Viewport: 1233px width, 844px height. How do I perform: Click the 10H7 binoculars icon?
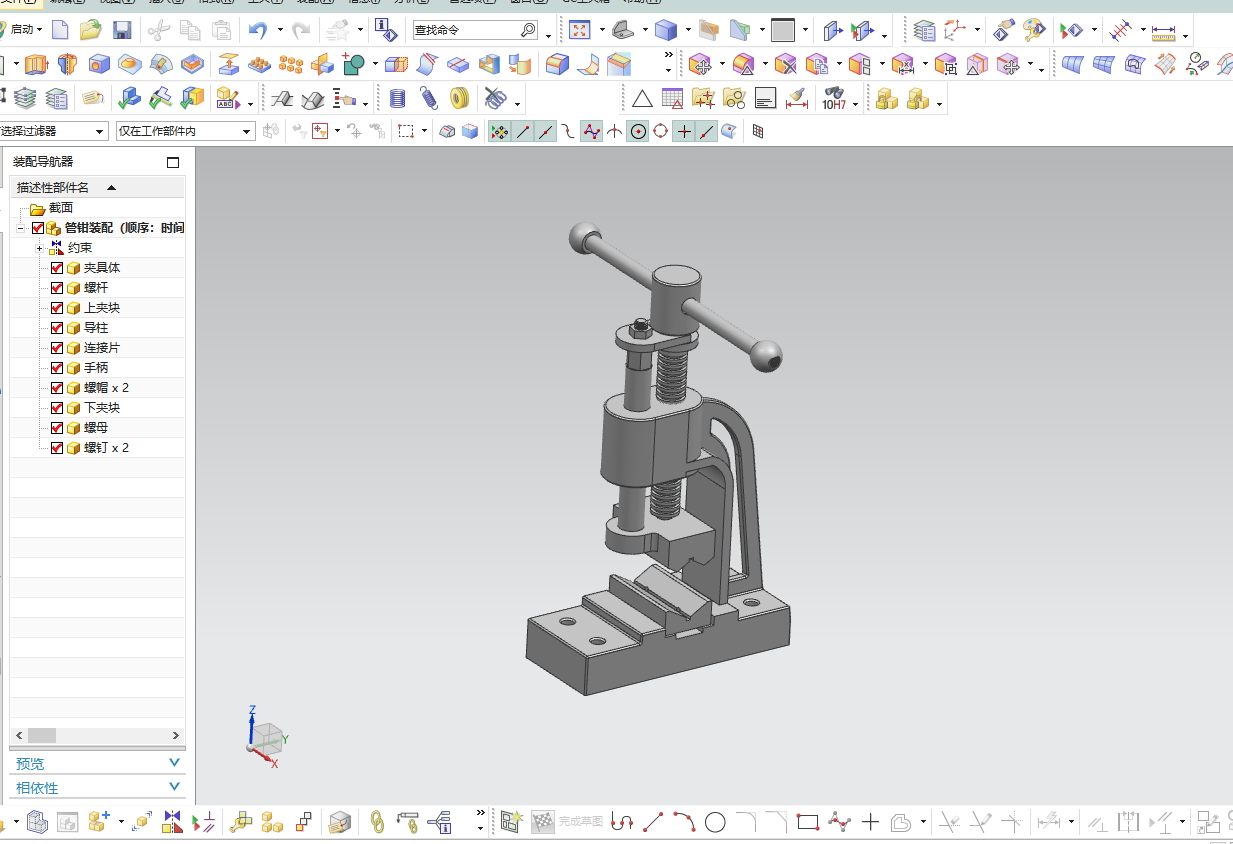pos(834,98)
